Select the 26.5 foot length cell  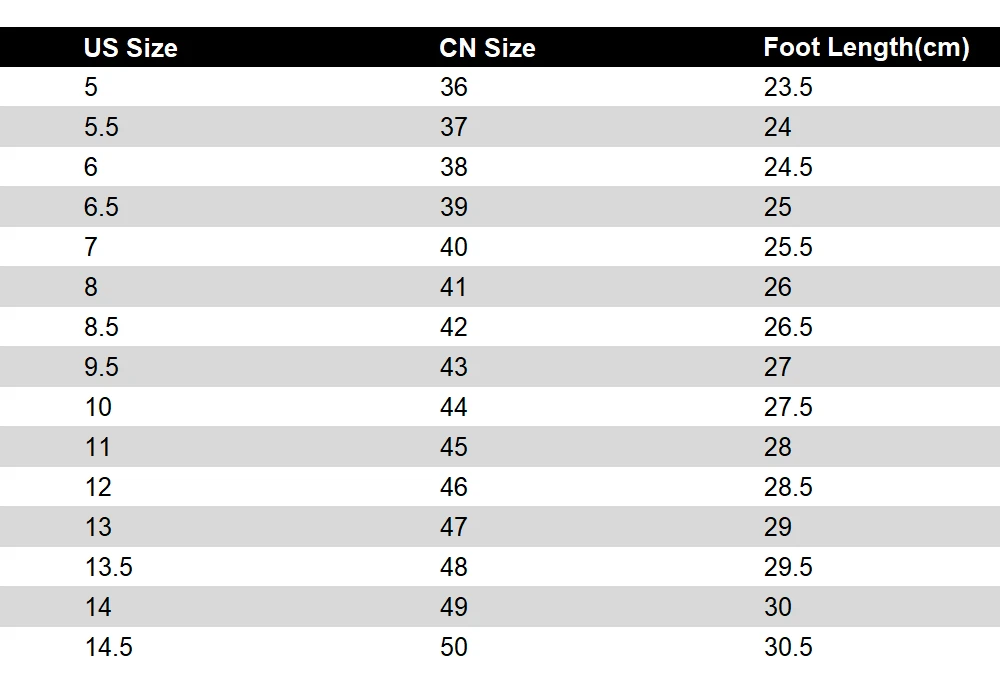(788, 327)
